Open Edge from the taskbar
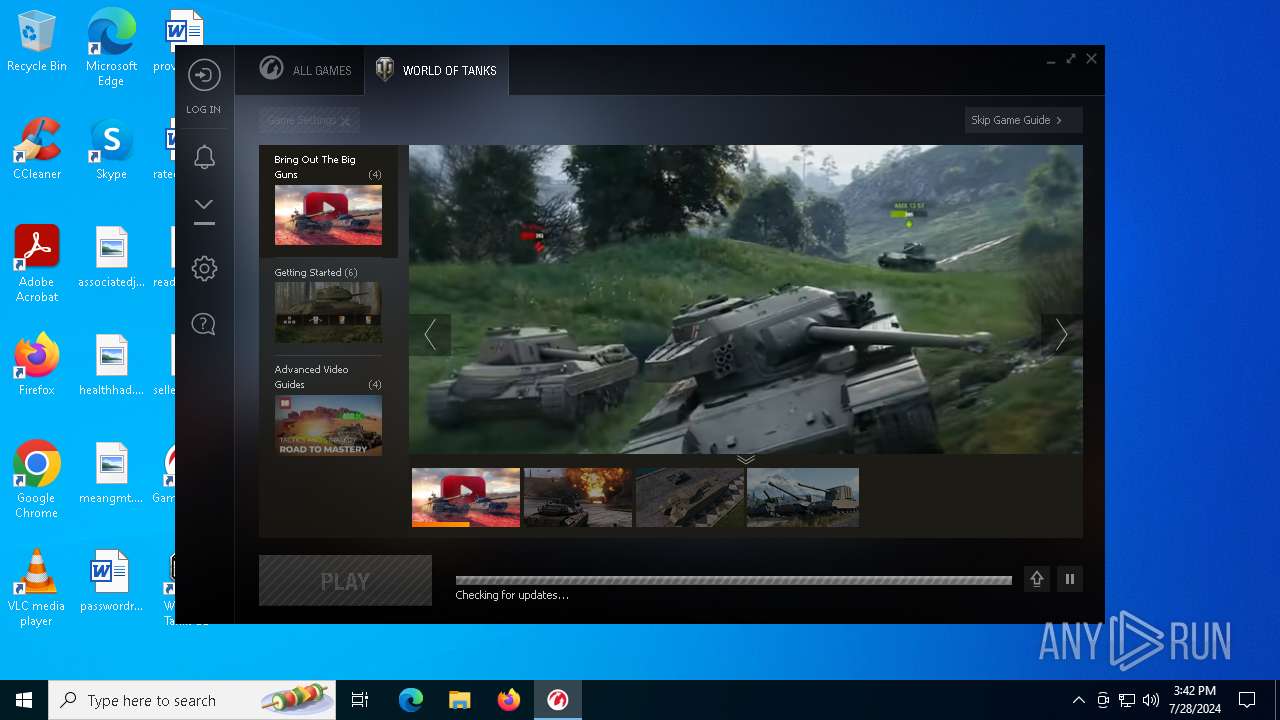1280x720 pixels. pos(411,700)
